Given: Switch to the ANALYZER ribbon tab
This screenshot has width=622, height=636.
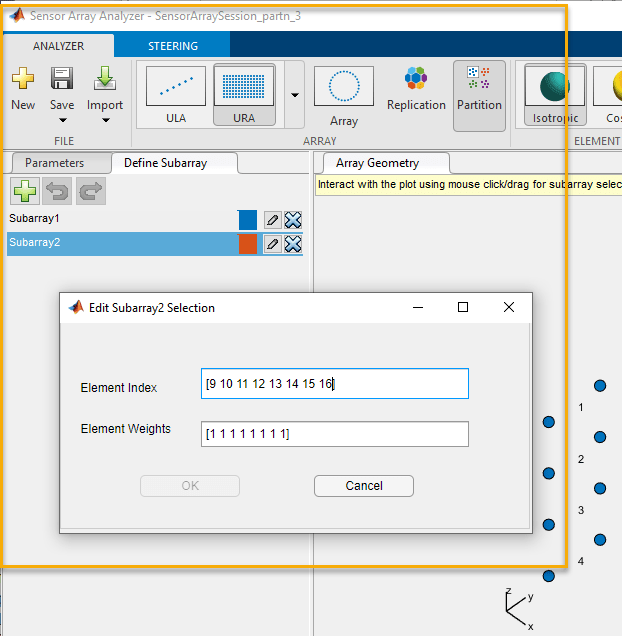Looking at the screenshot, I should tap(58, 46).
